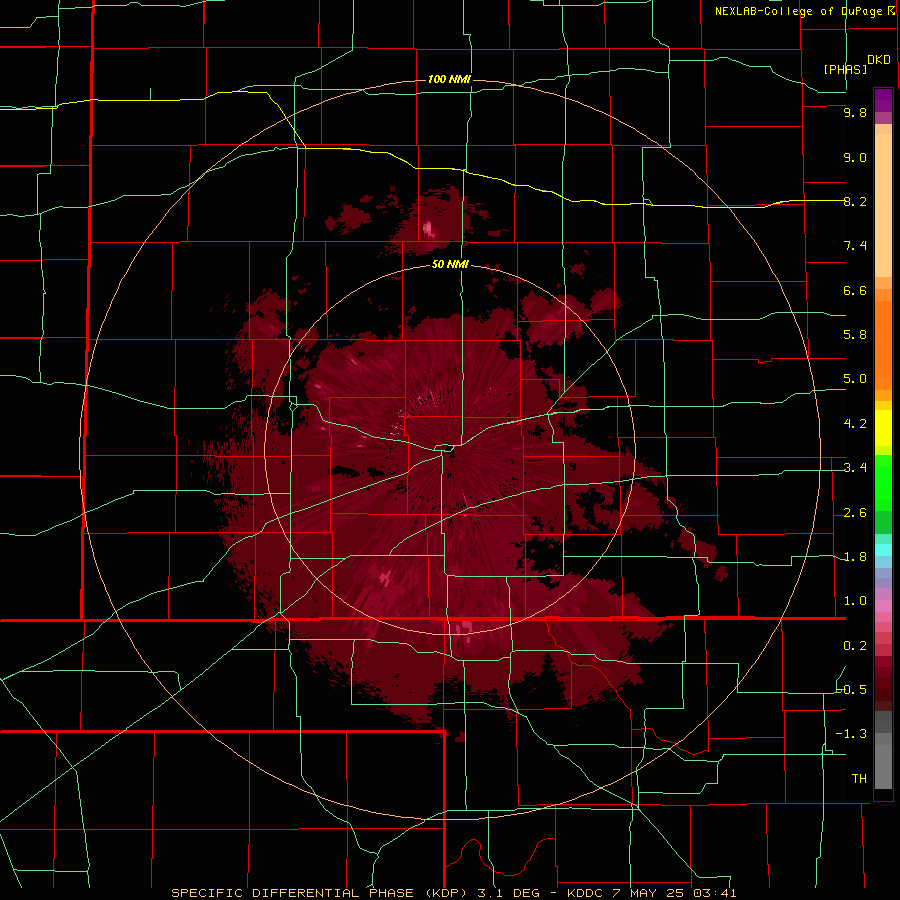Click the 9.0 scale label
This screenshot has height=900, width=900.
(x=855, y=157)
